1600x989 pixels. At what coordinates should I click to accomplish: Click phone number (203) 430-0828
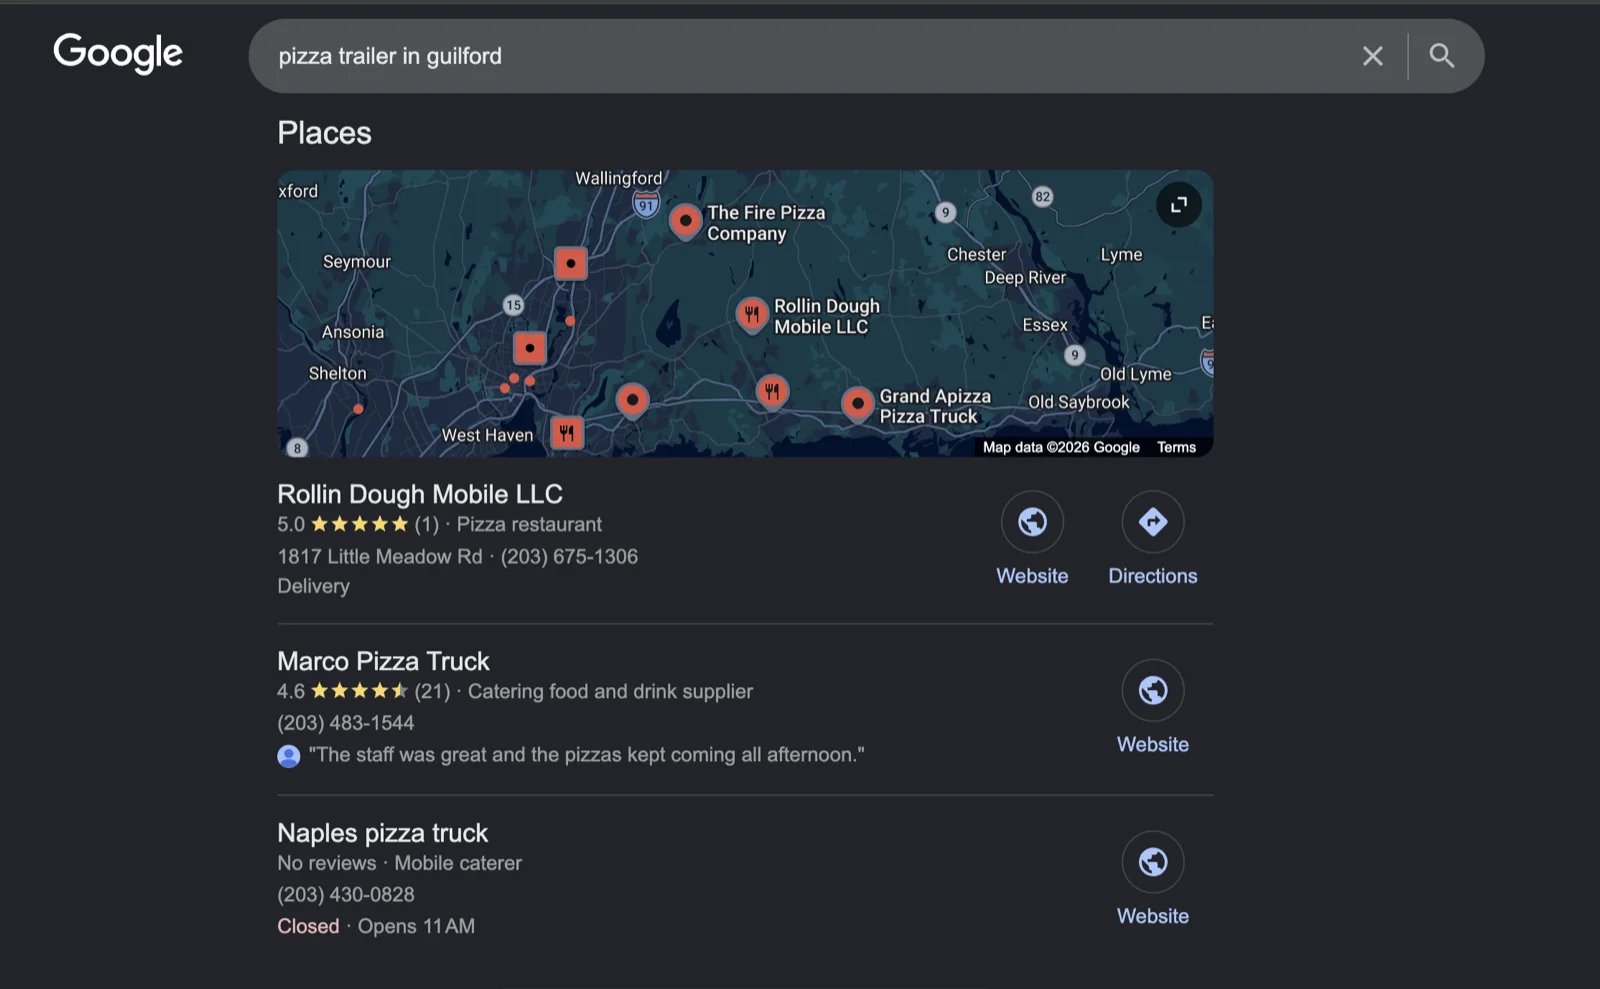345,895
